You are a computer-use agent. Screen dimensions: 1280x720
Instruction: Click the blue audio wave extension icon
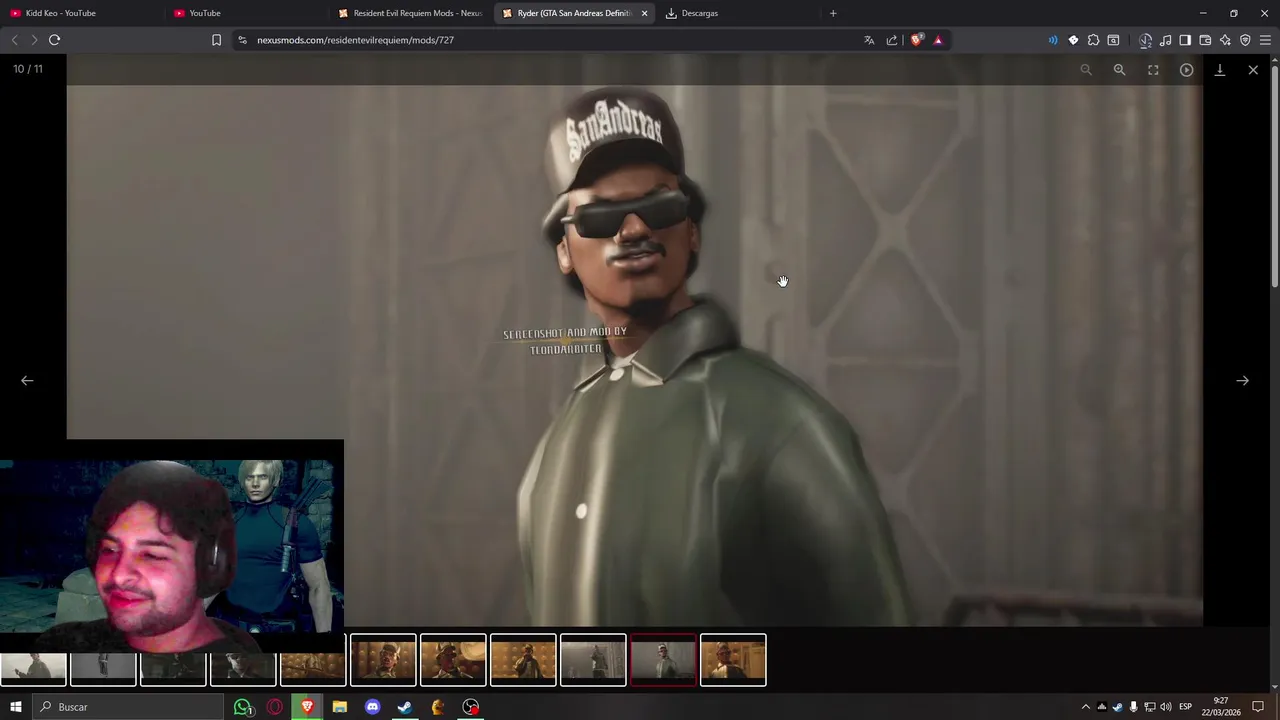pos(1053,40)
